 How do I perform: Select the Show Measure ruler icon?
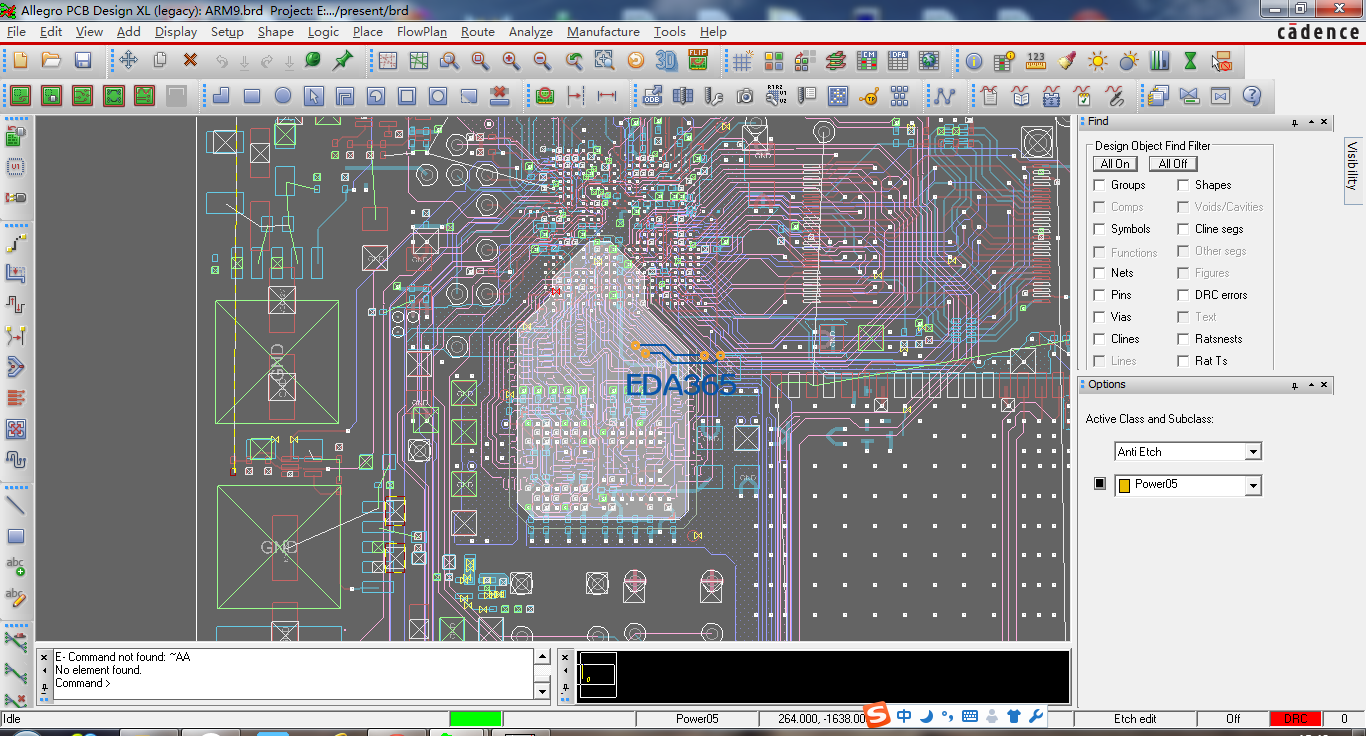[x=1036, y=61]
